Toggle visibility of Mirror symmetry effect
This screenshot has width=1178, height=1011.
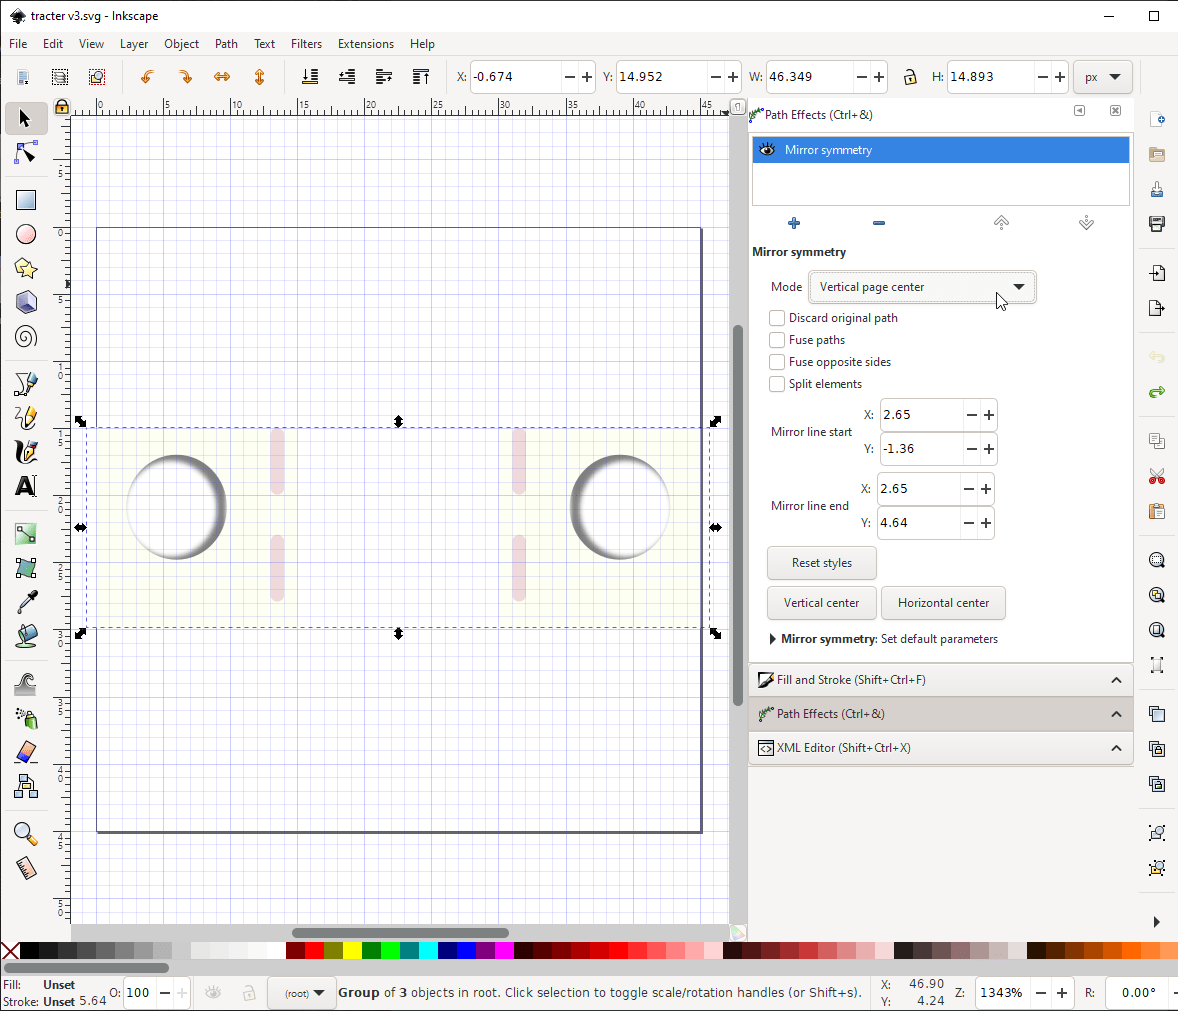767,150
